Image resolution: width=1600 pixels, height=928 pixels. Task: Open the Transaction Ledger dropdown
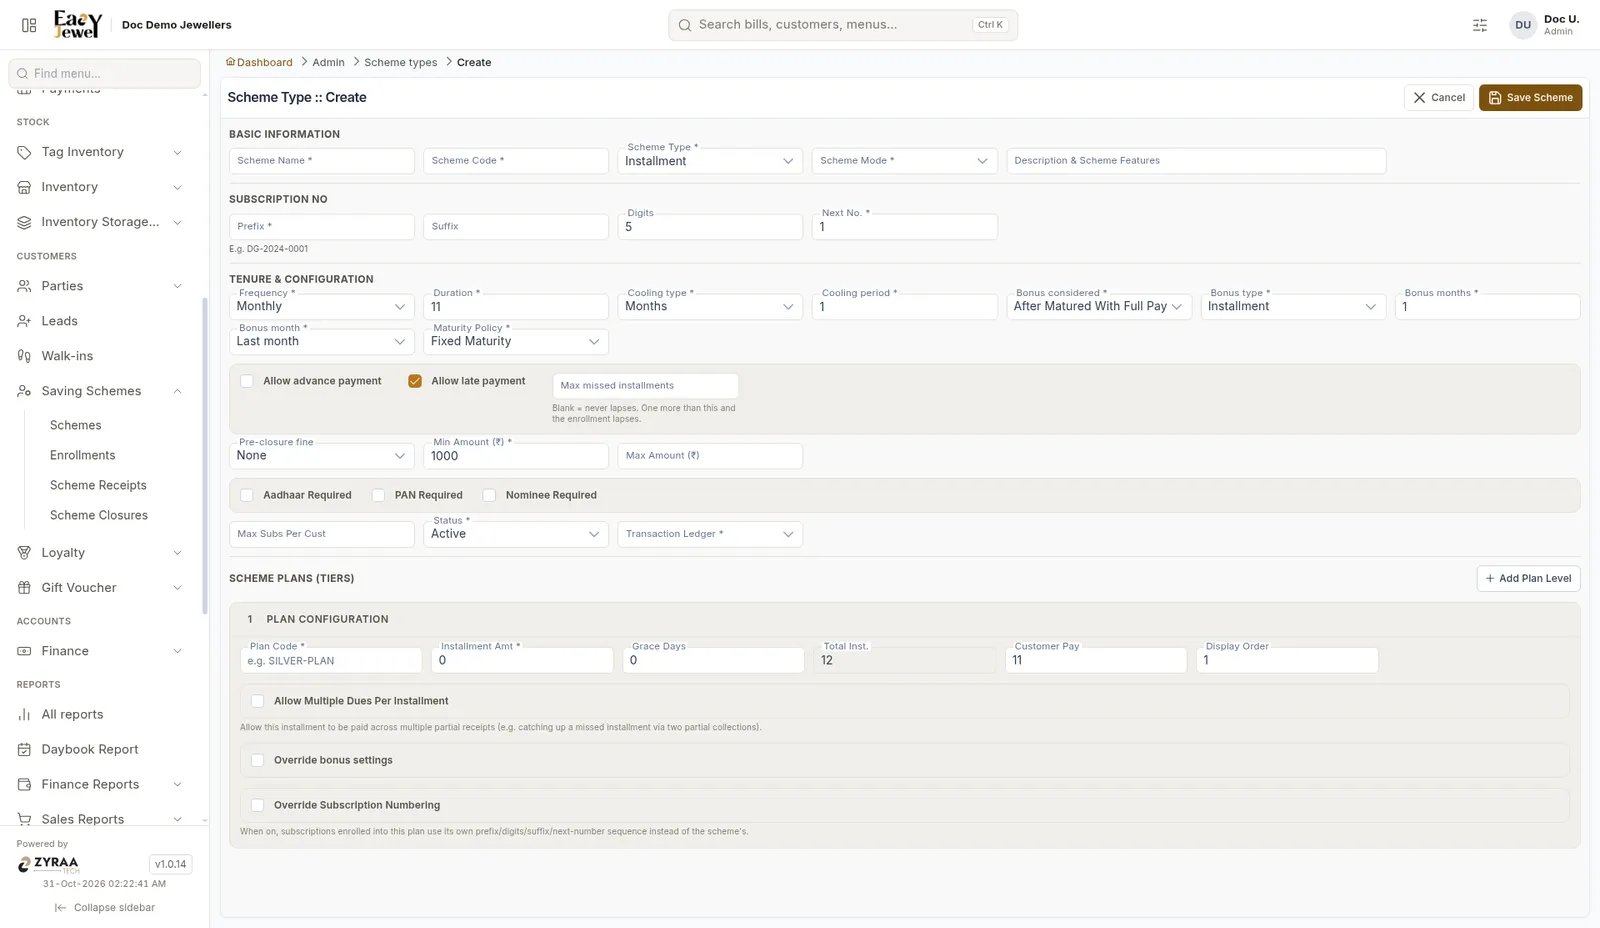click(710, 534)
